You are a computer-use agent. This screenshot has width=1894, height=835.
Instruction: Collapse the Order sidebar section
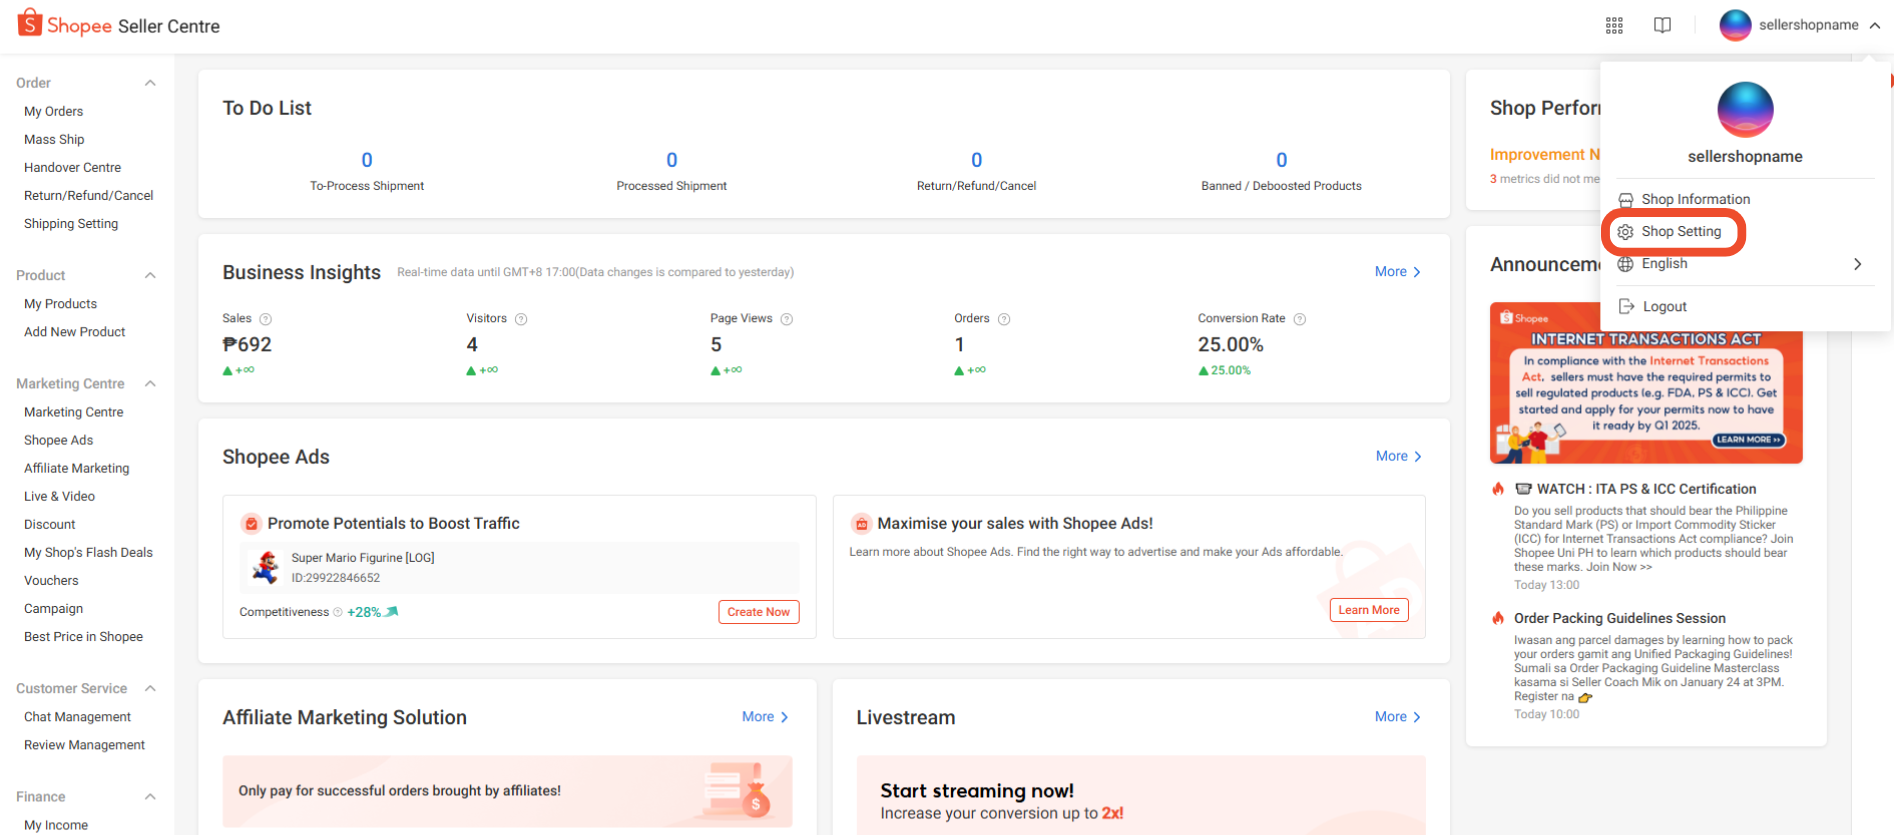click(150, 83)
